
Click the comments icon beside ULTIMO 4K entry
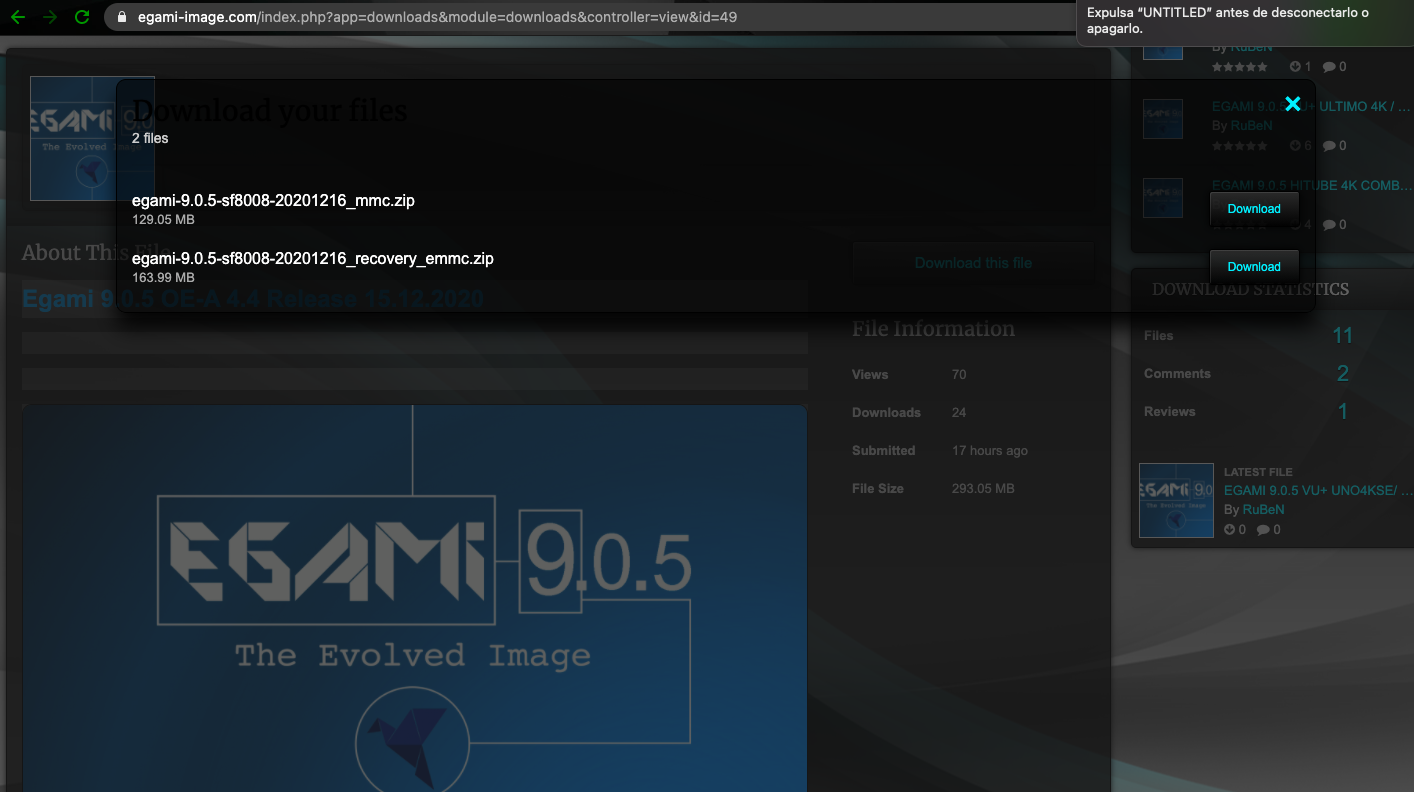coord(1329,146)
